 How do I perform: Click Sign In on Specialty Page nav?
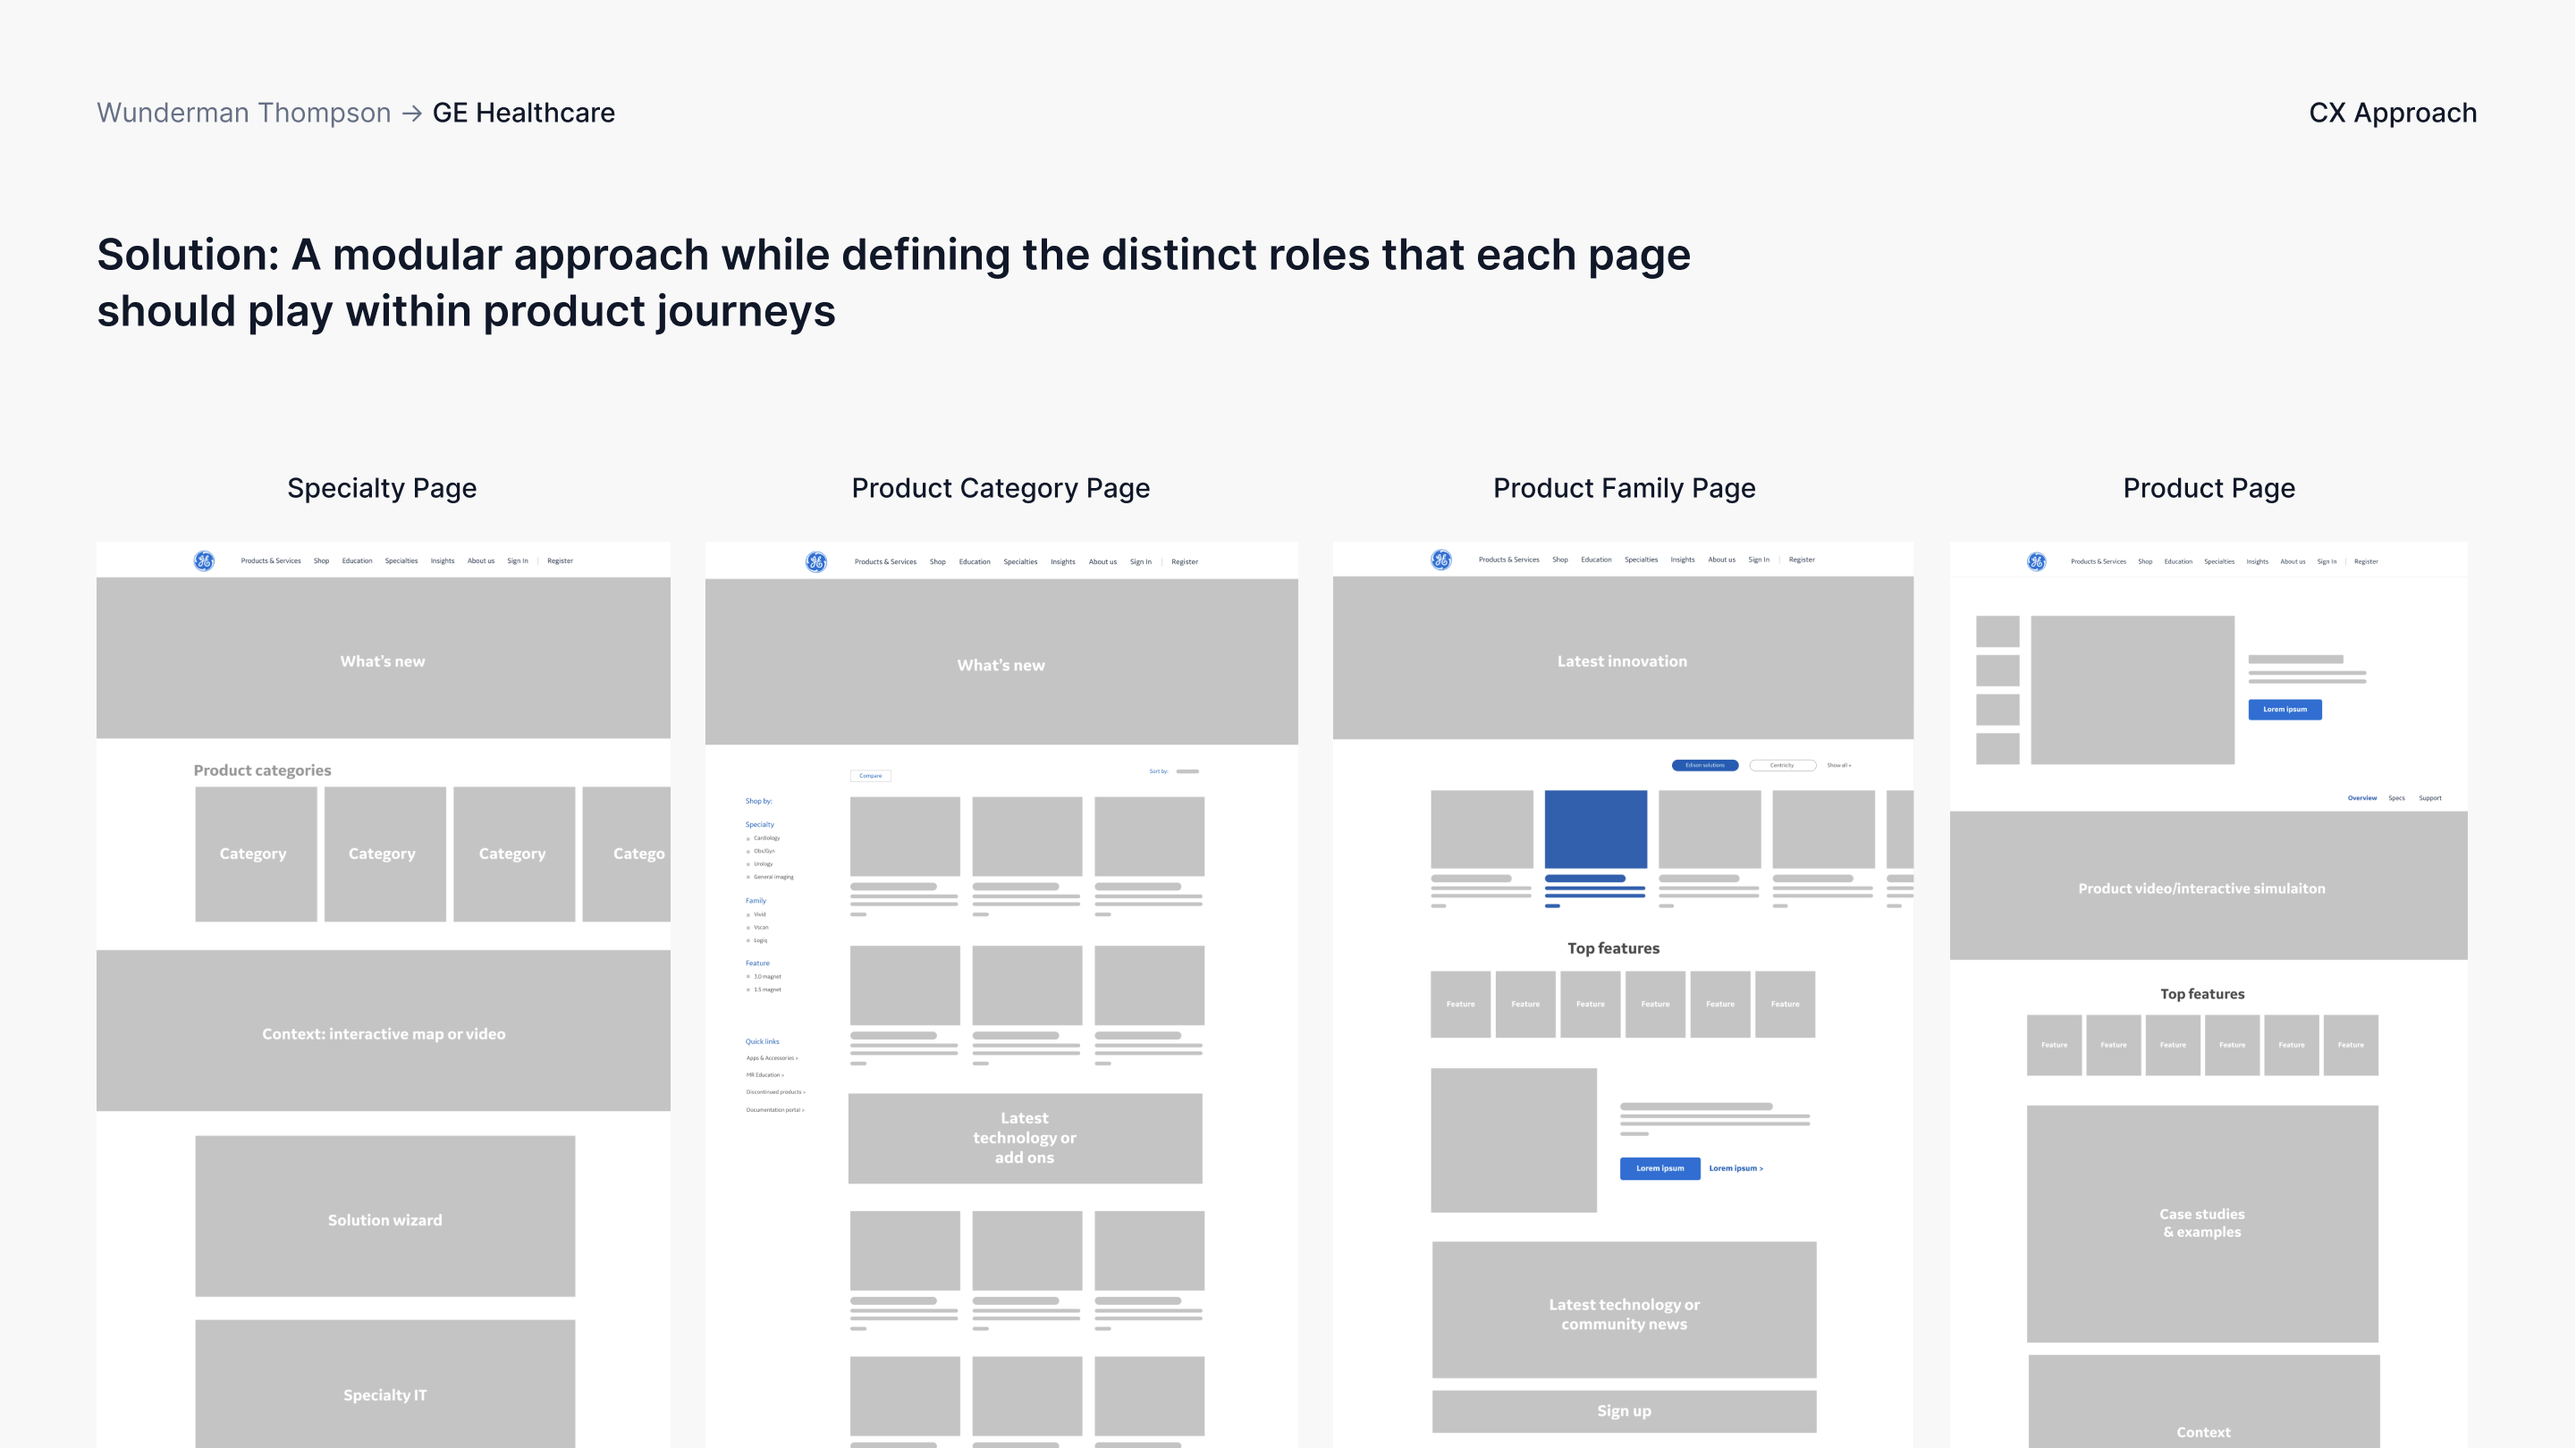tap(517, 561)
